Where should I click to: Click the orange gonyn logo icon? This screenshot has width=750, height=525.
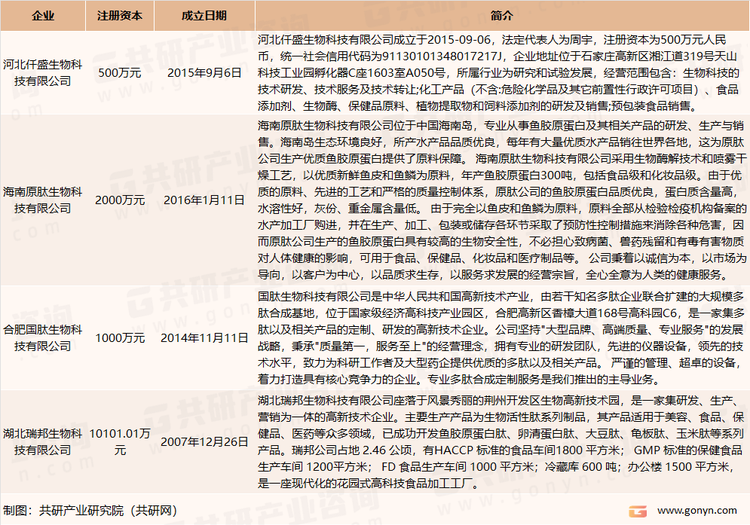[x=637, y=511]
